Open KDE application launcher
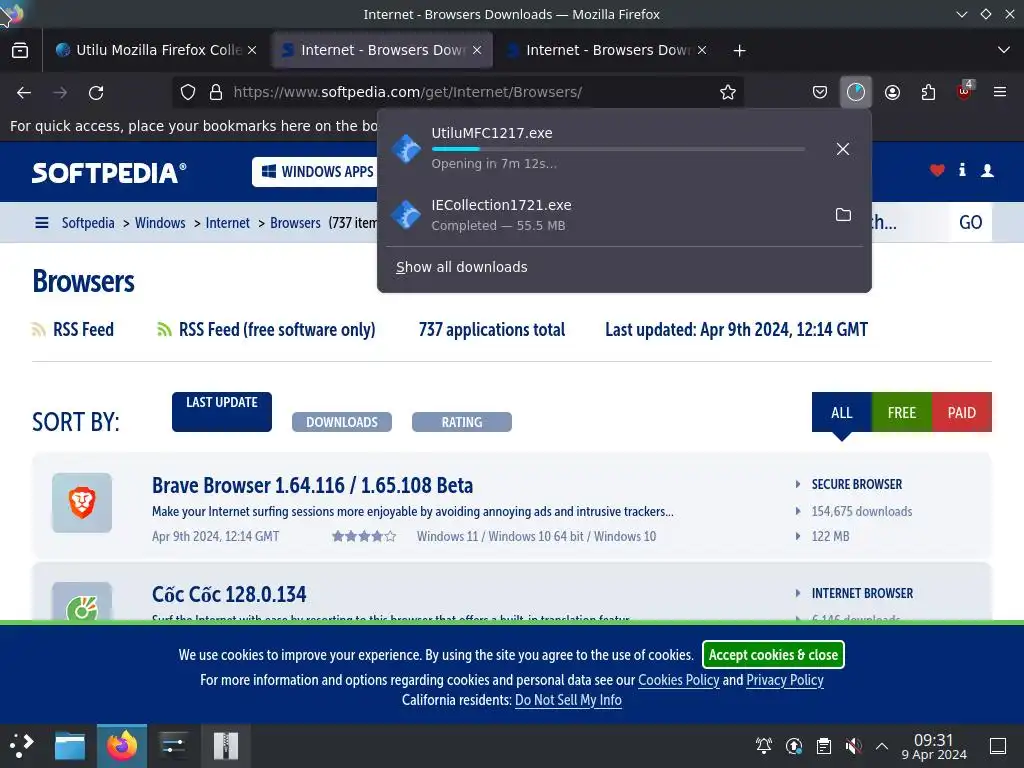The width and height of the screenshot is (1024, 768). coord(21,746)
